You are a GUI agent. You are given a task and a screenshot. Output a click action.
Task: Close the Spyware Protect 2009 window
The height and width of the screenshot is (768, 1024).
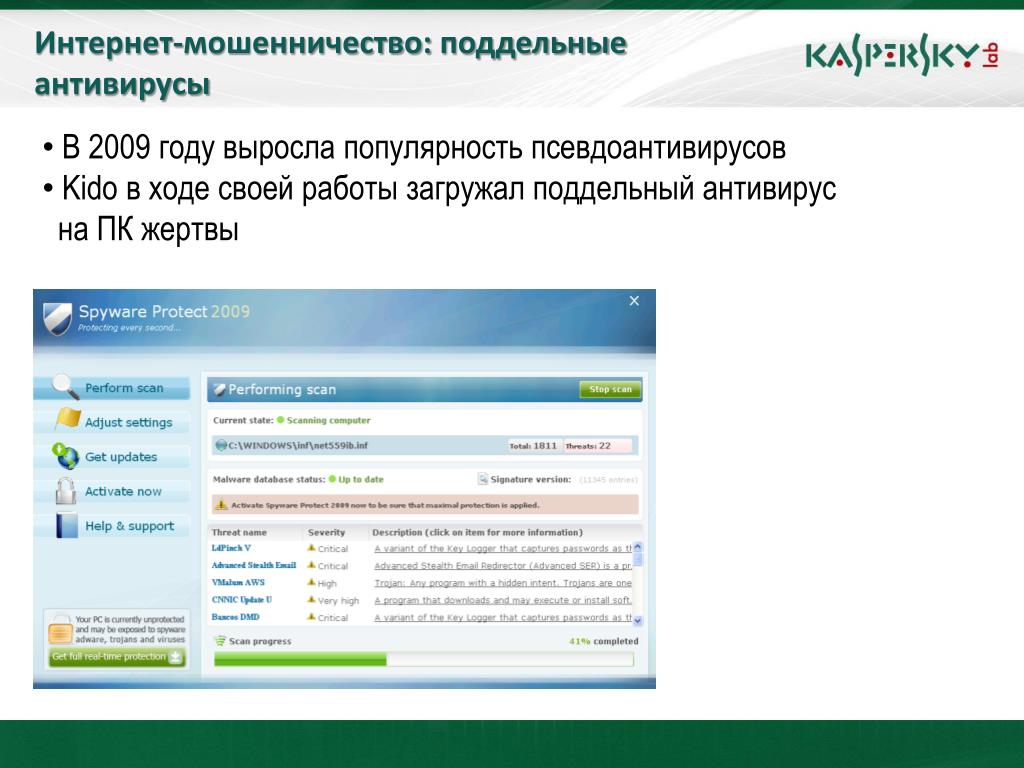[x=634, y=300]
